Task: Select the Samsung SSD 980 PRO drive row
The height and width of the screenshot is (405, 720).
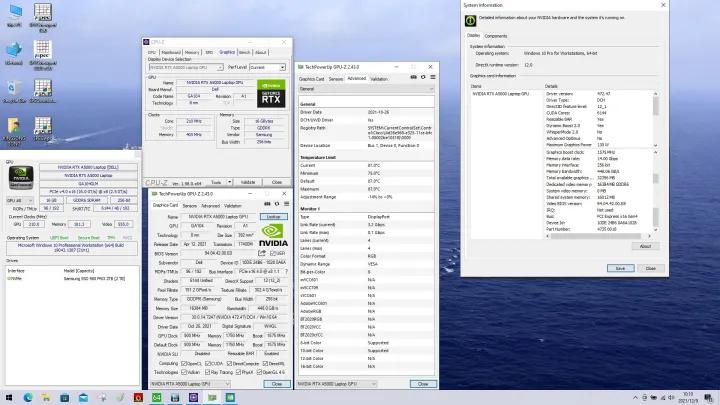Action: (72, 278)
